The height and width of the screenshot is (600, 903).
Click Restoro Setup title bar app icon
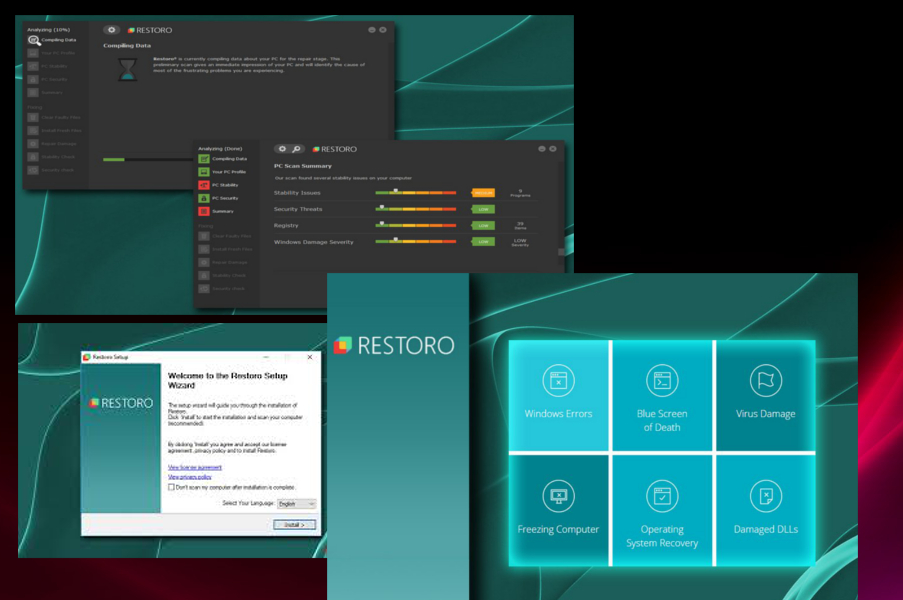click(86, 357)
